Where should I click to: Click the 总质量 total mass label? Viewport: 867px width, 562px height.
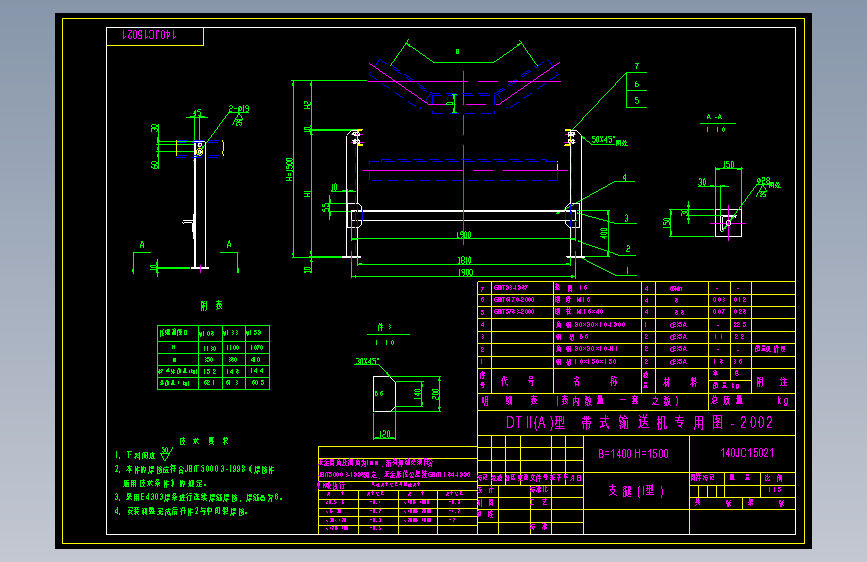point(727,400)
